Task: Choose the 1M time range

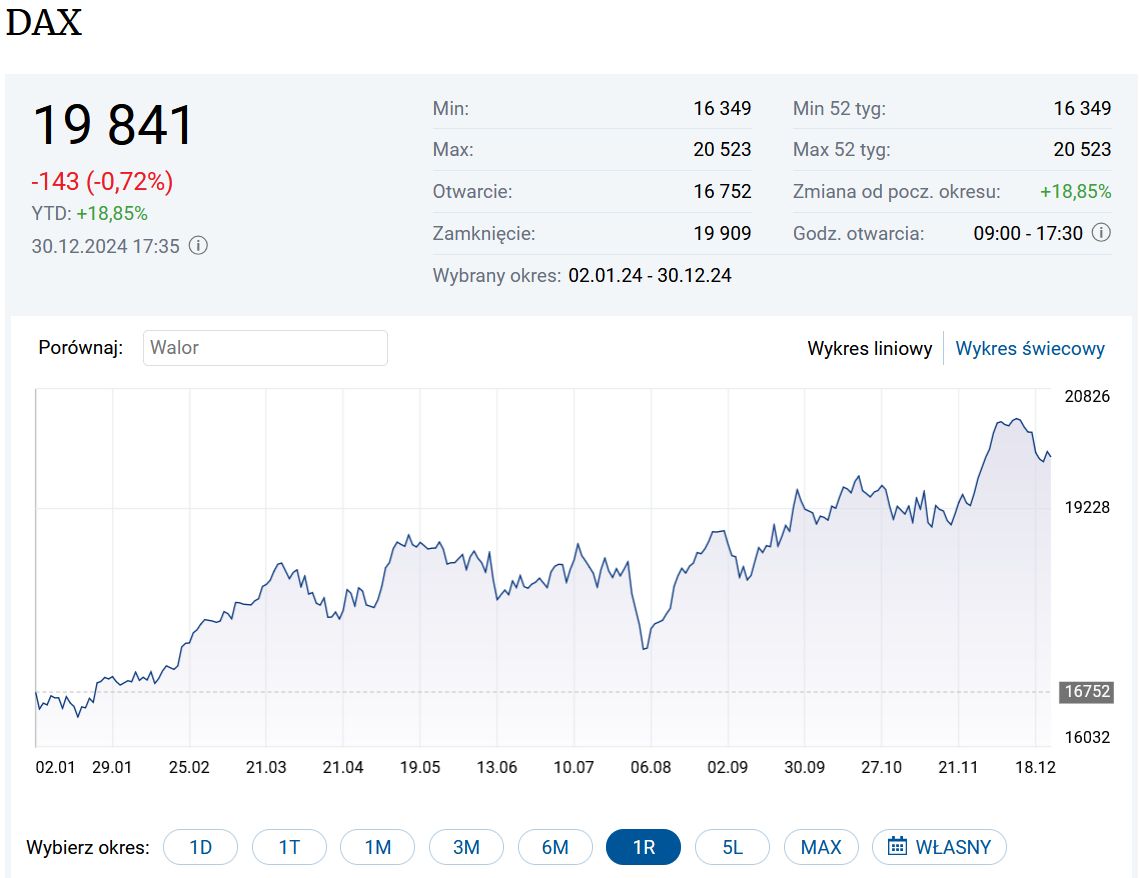Action: pyautogui.click(x=378, y=847)
